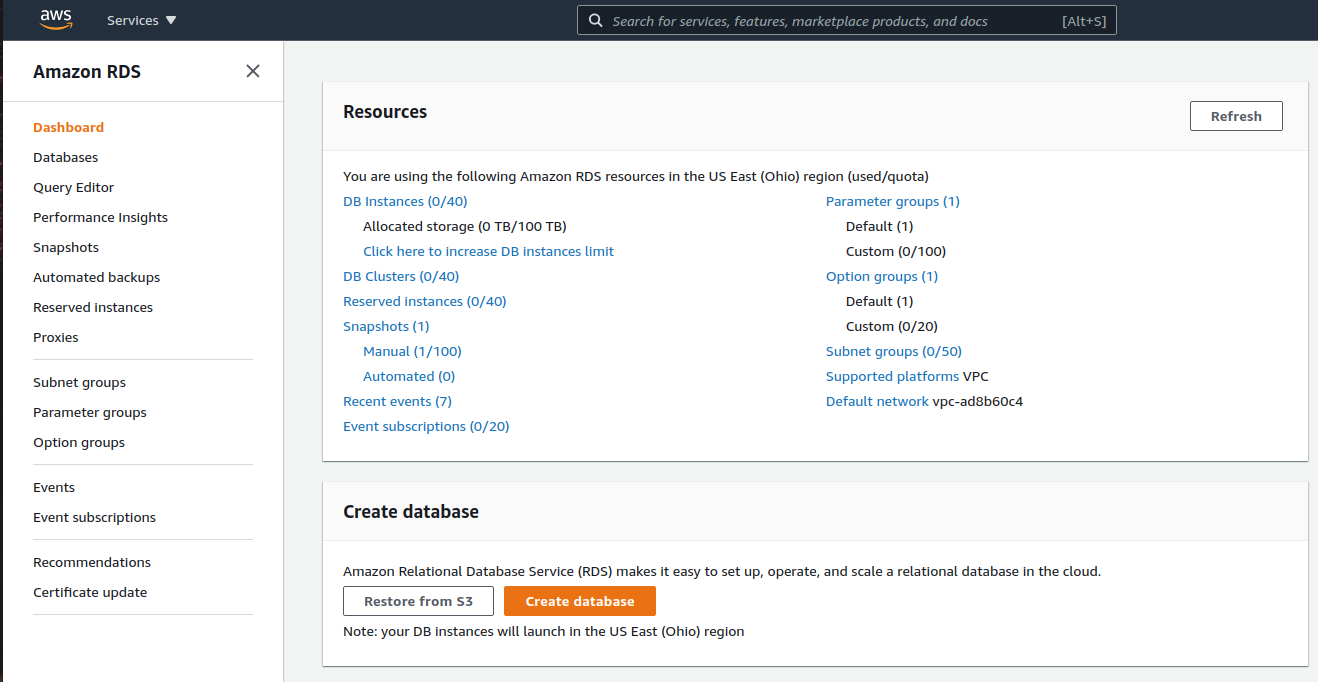Click the Custom (0/20) option groups text
The image size is (1318, 682).
(x=892, y=326)
